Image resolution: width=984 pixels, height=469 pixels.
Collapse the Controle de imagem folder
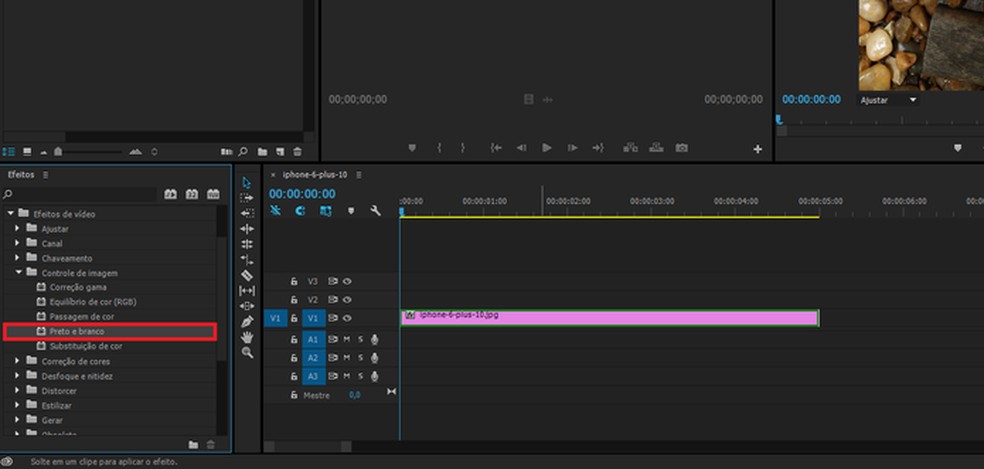tap(17, 273)
